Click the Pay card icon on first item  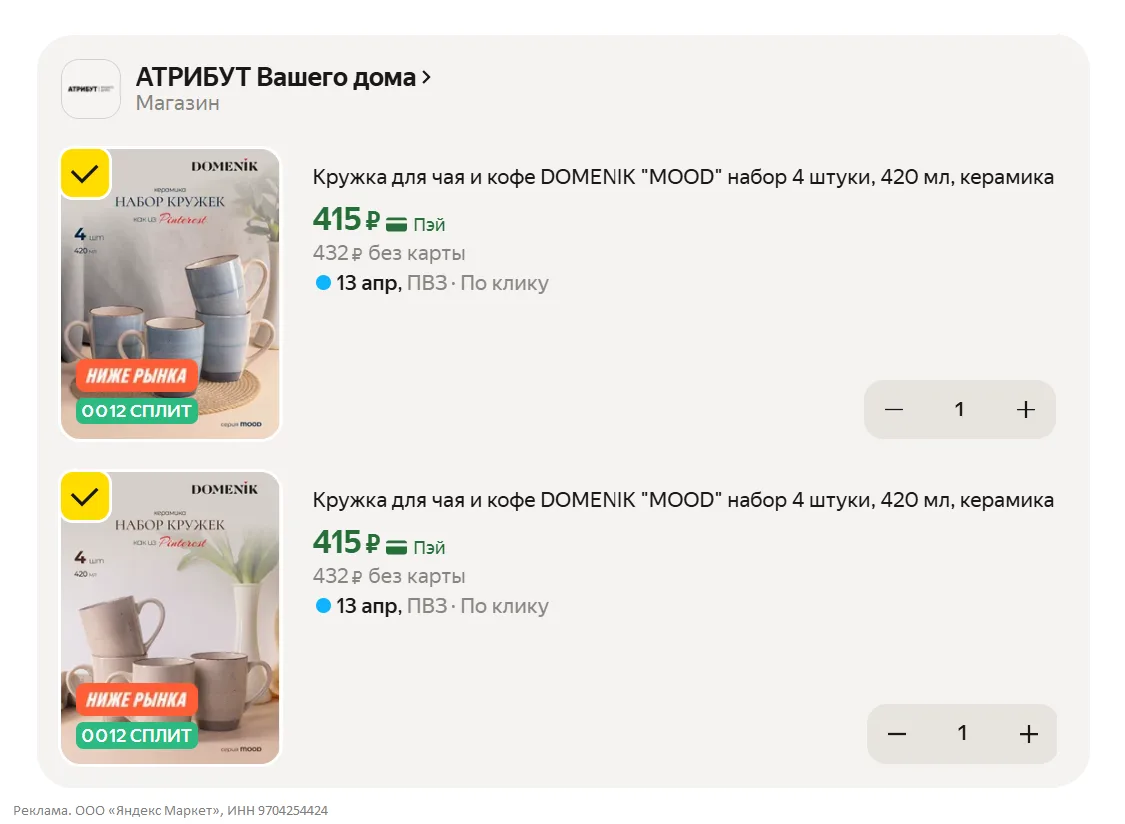(x=397, y=224)
